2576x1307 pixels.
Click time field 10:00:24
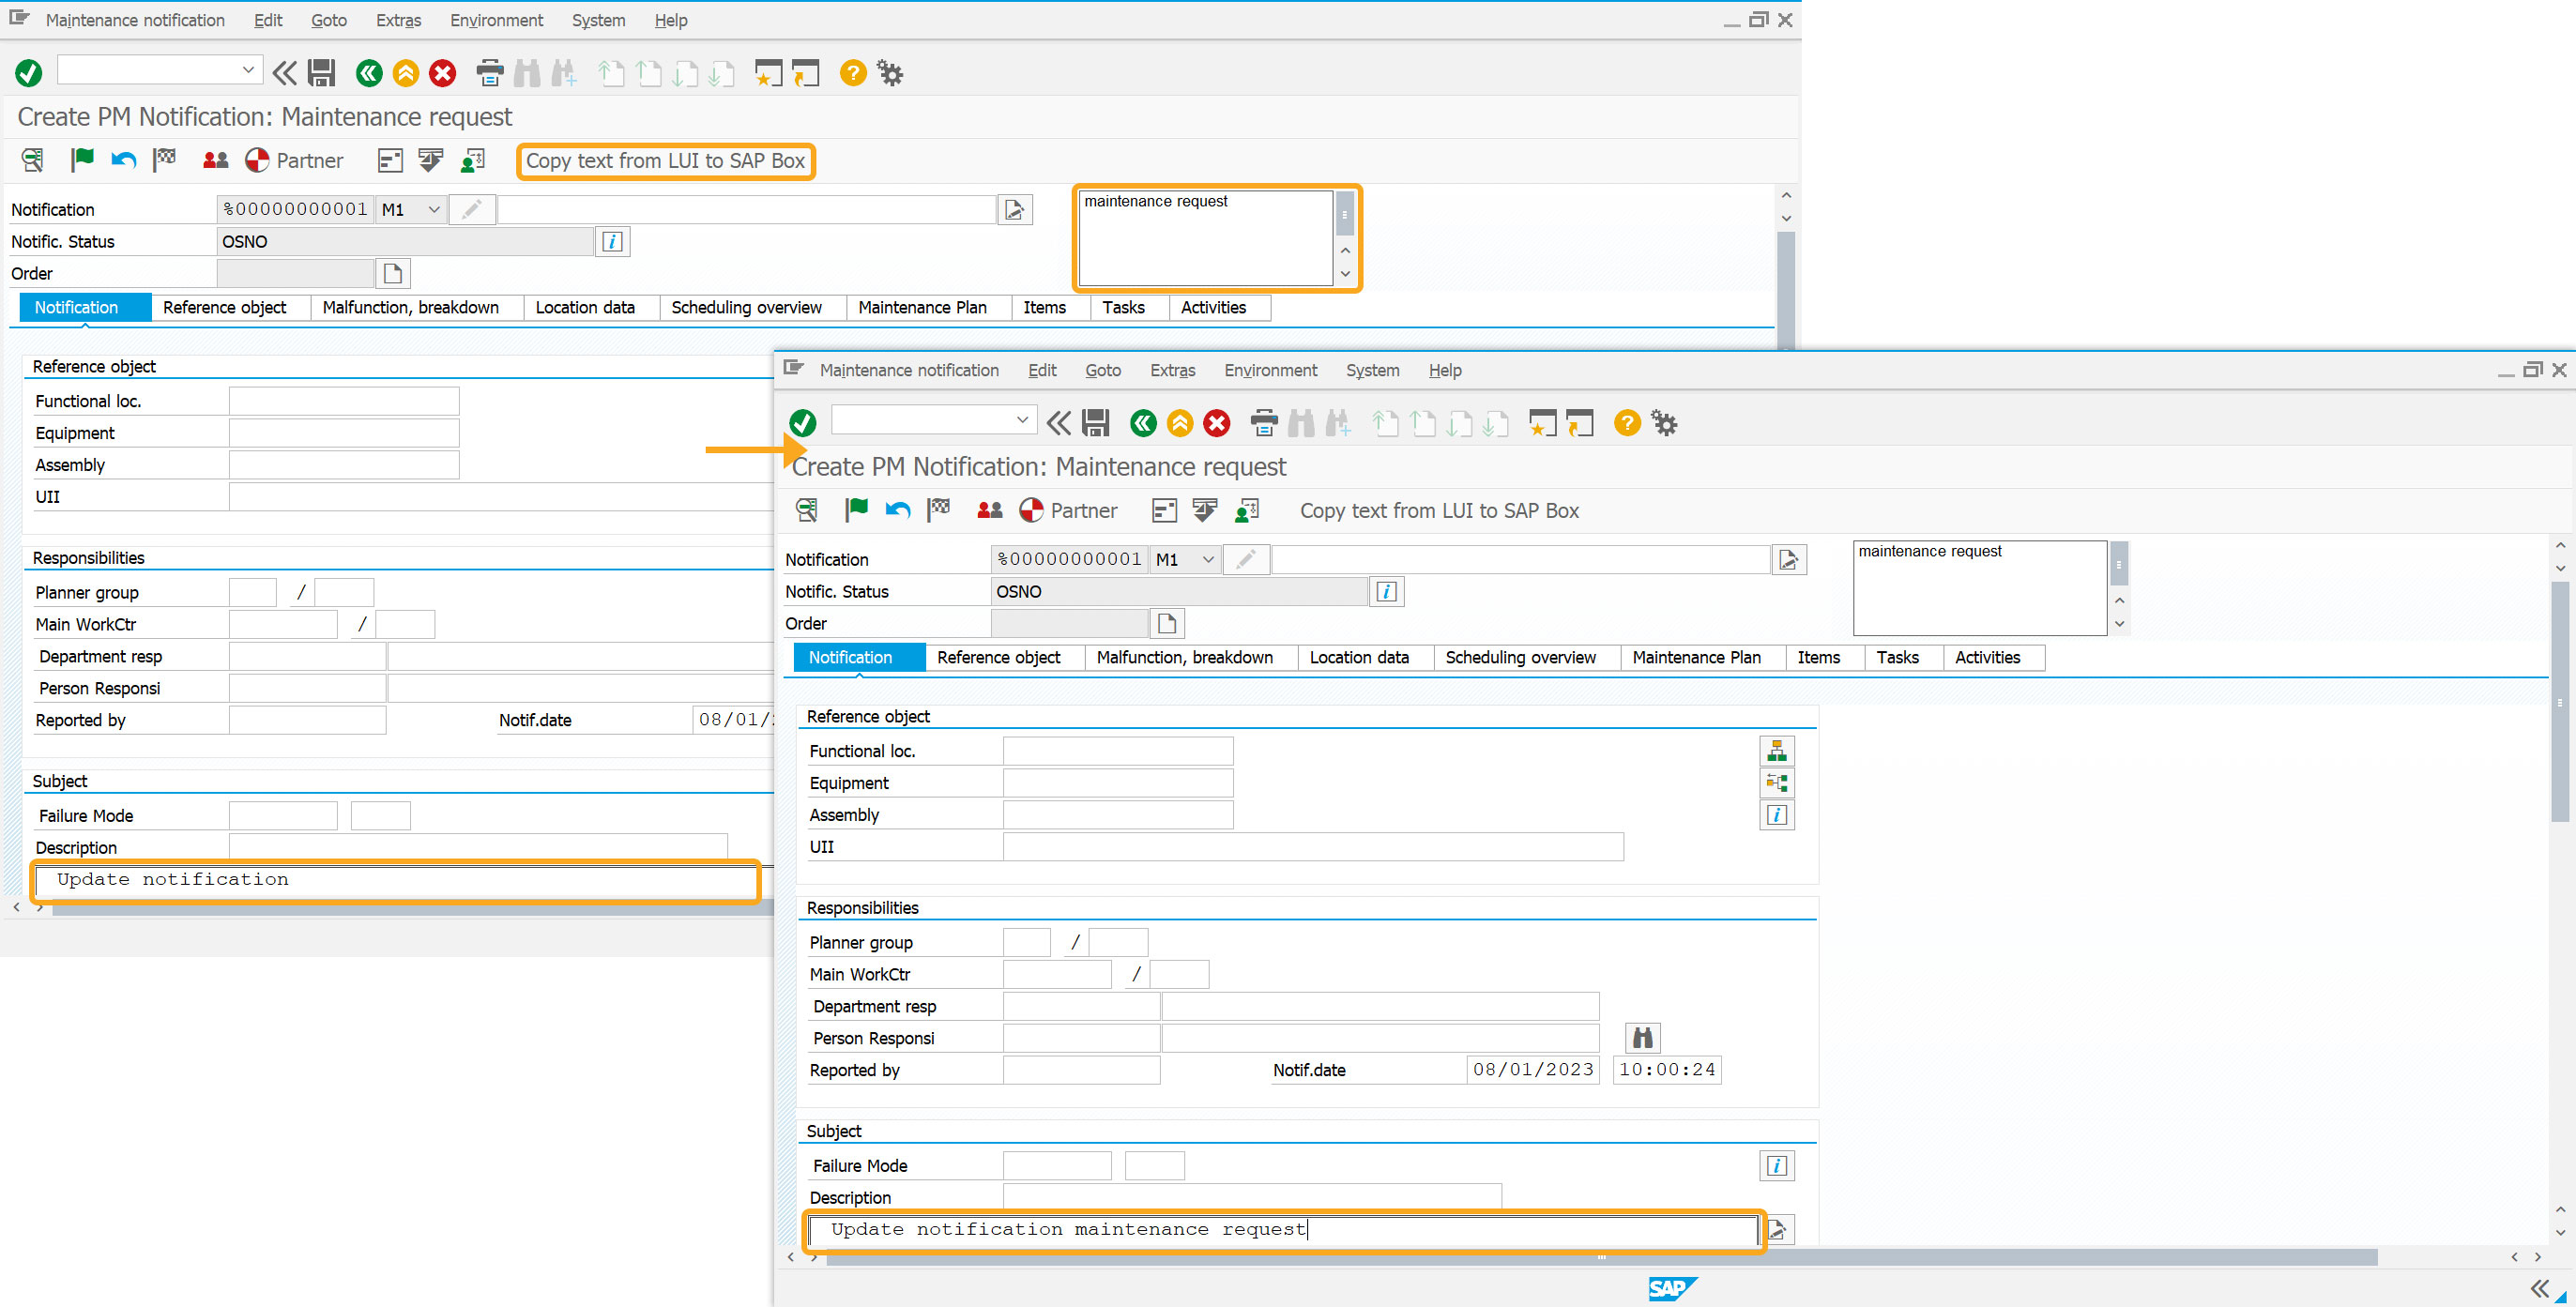click(1667, 1069)
